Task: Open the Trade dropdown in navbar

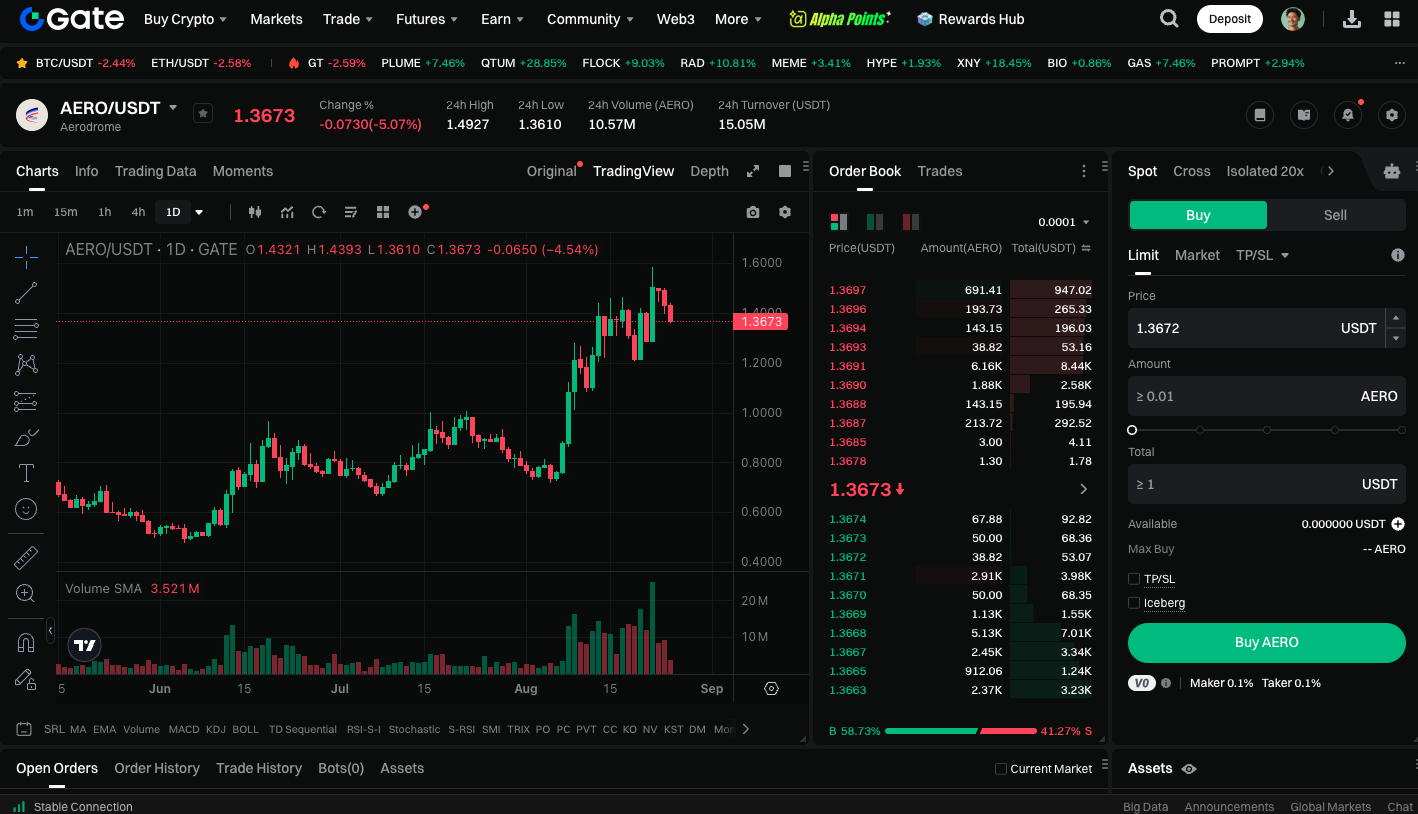Action: point(348,19)
